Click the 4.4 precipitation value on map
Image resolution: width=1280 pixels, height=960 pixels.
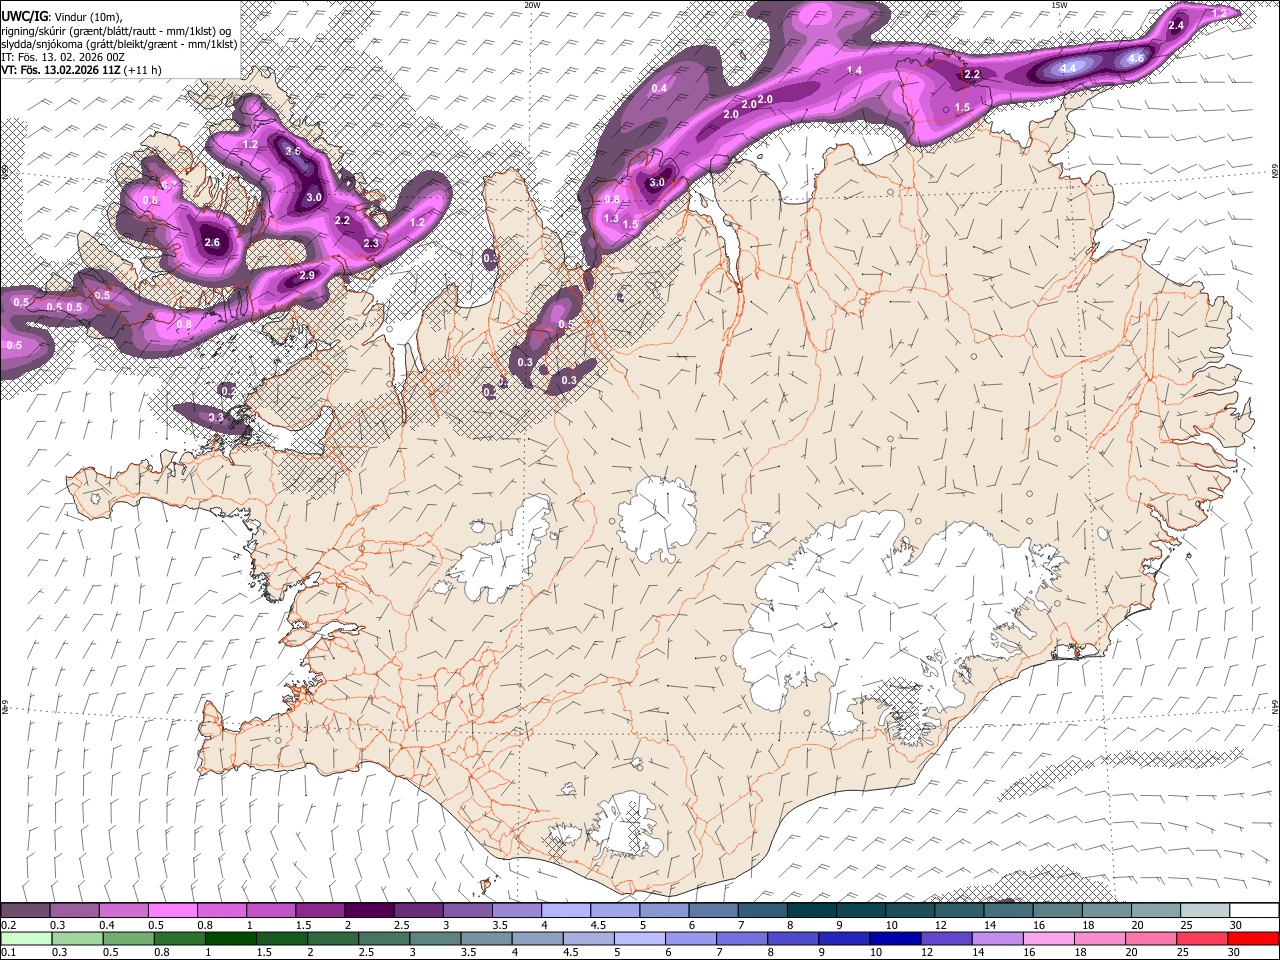pyautogui.click(x=1068, y=68)
